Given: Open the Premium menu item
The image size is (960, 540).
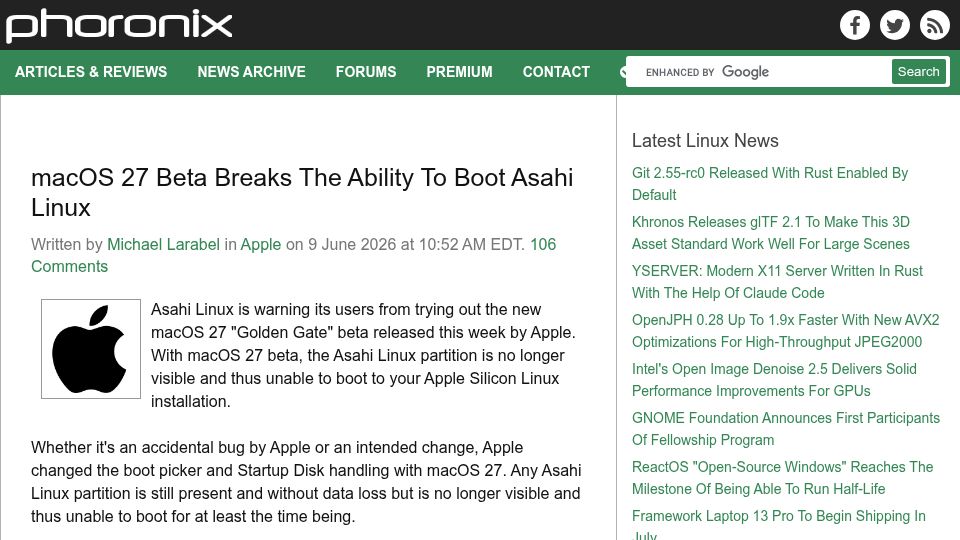Looking at the screenshot, I should [x=459, y=72].
